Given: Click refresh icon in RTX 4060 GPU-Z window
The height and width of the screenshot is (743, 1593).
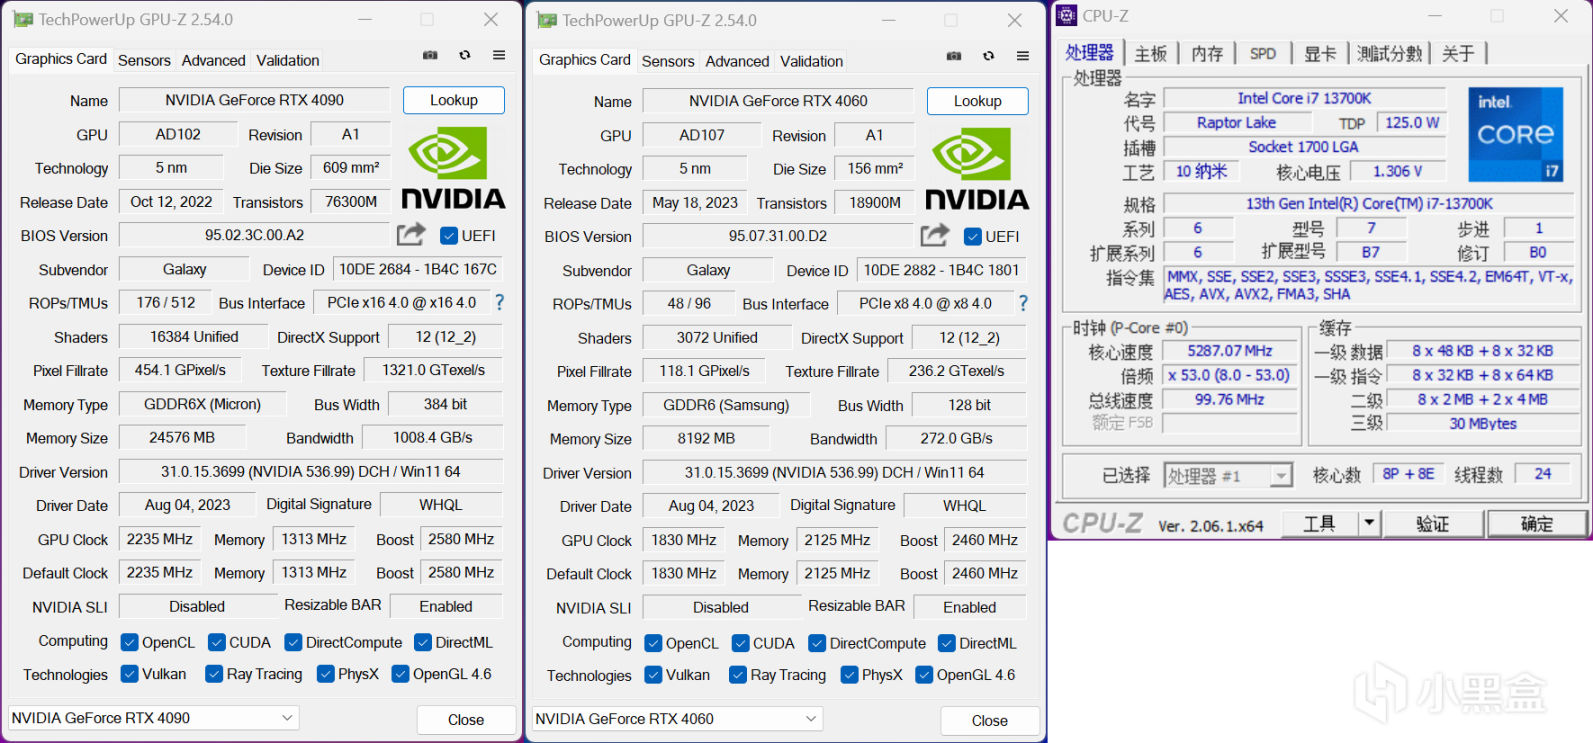Looking at the screenshot, I should coord(989,56).
